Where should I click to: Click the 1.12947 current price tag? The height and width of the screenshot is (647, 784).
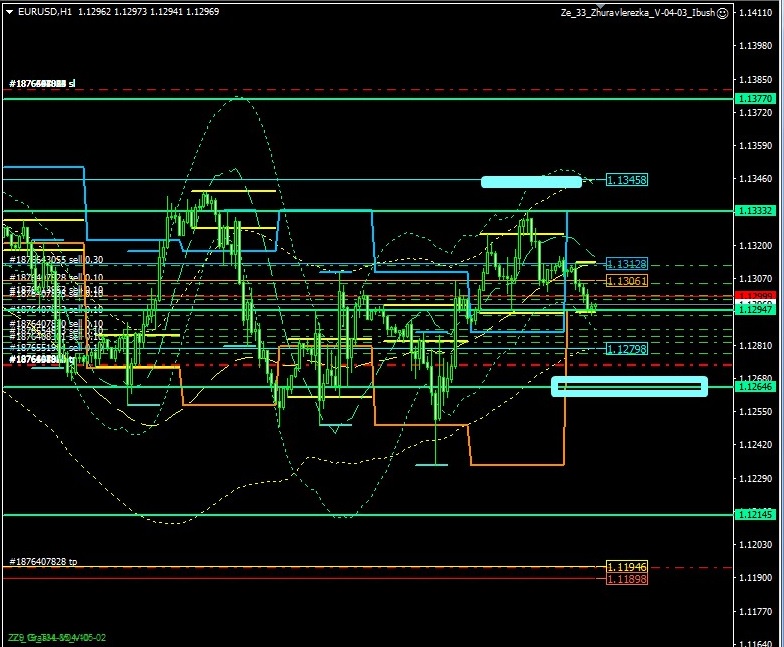(x=754, y=311)
